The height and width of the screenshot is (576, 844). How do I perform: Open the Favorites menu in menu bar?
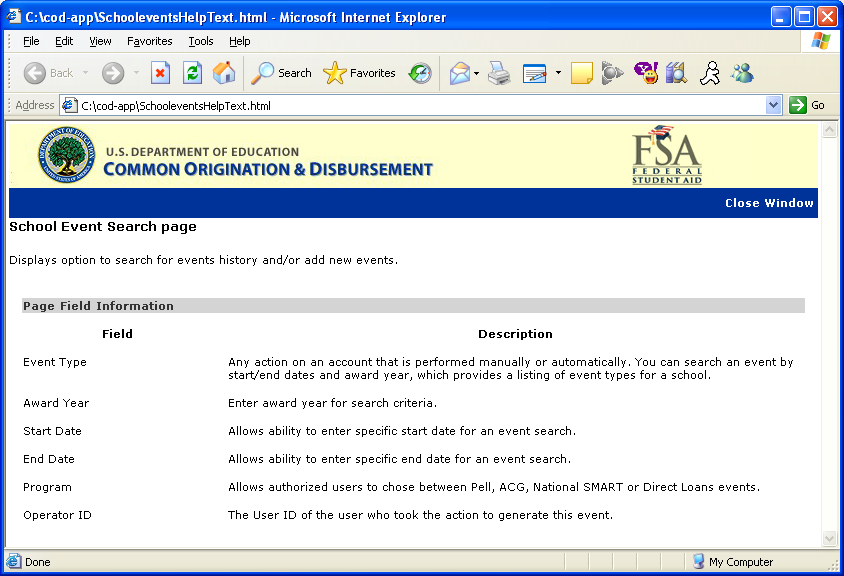pyautogui.click(x=149, y=41)
